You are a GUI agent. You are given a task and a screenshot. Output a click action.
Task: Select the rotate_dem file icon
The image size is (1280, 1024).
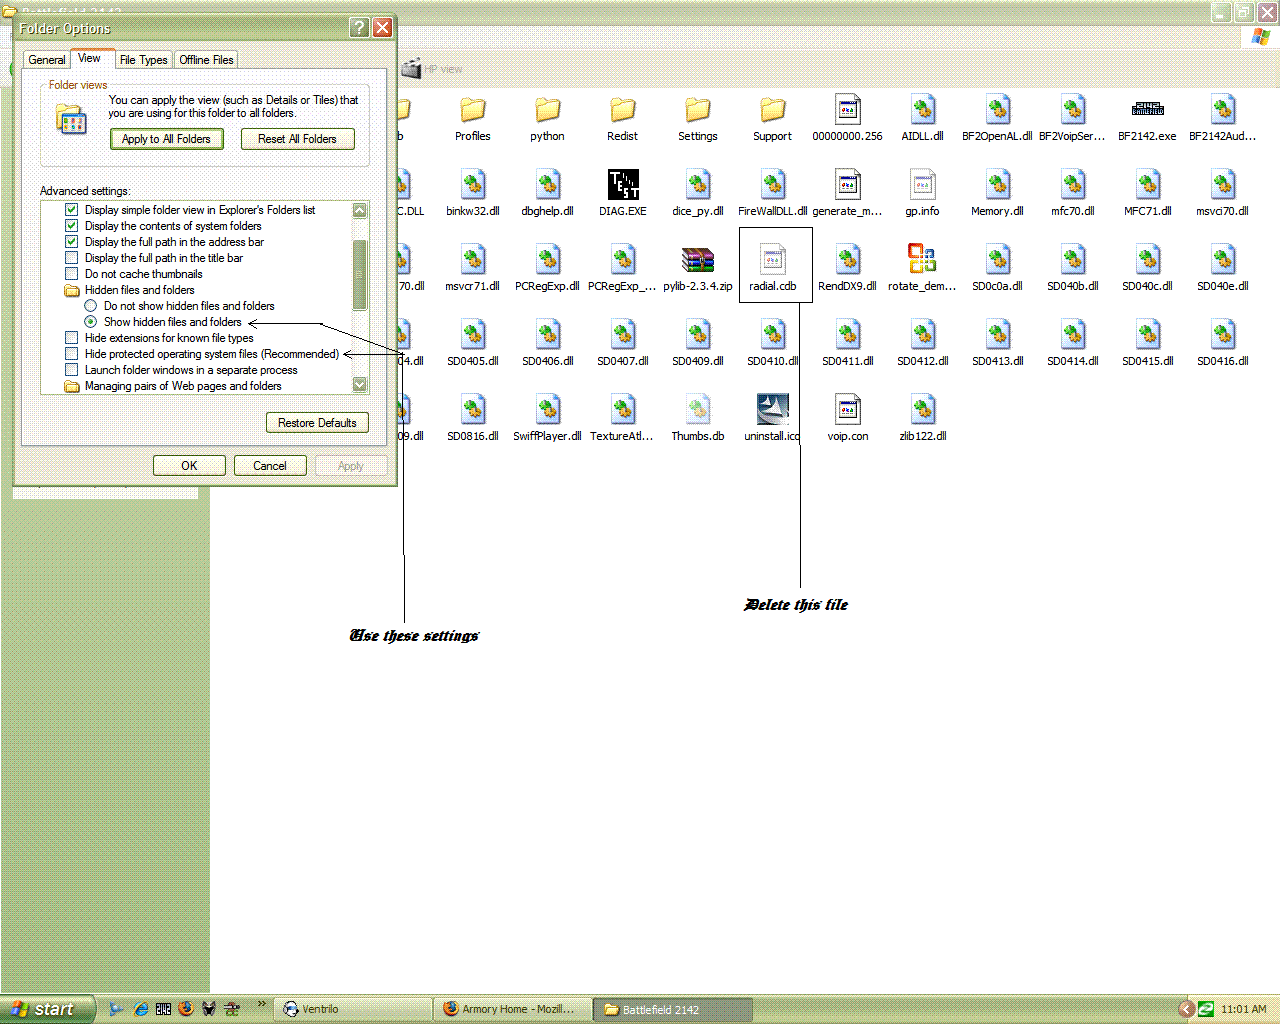(921, 260)
